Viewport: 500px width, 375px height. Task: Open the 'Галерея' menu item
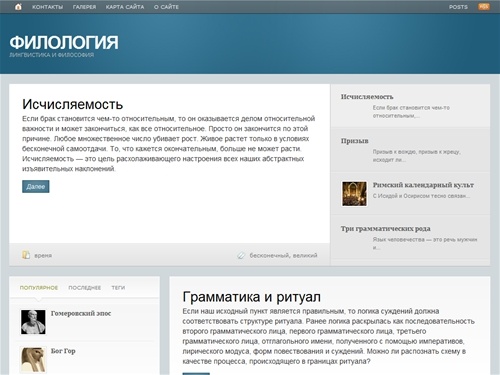tap(84, 7)
